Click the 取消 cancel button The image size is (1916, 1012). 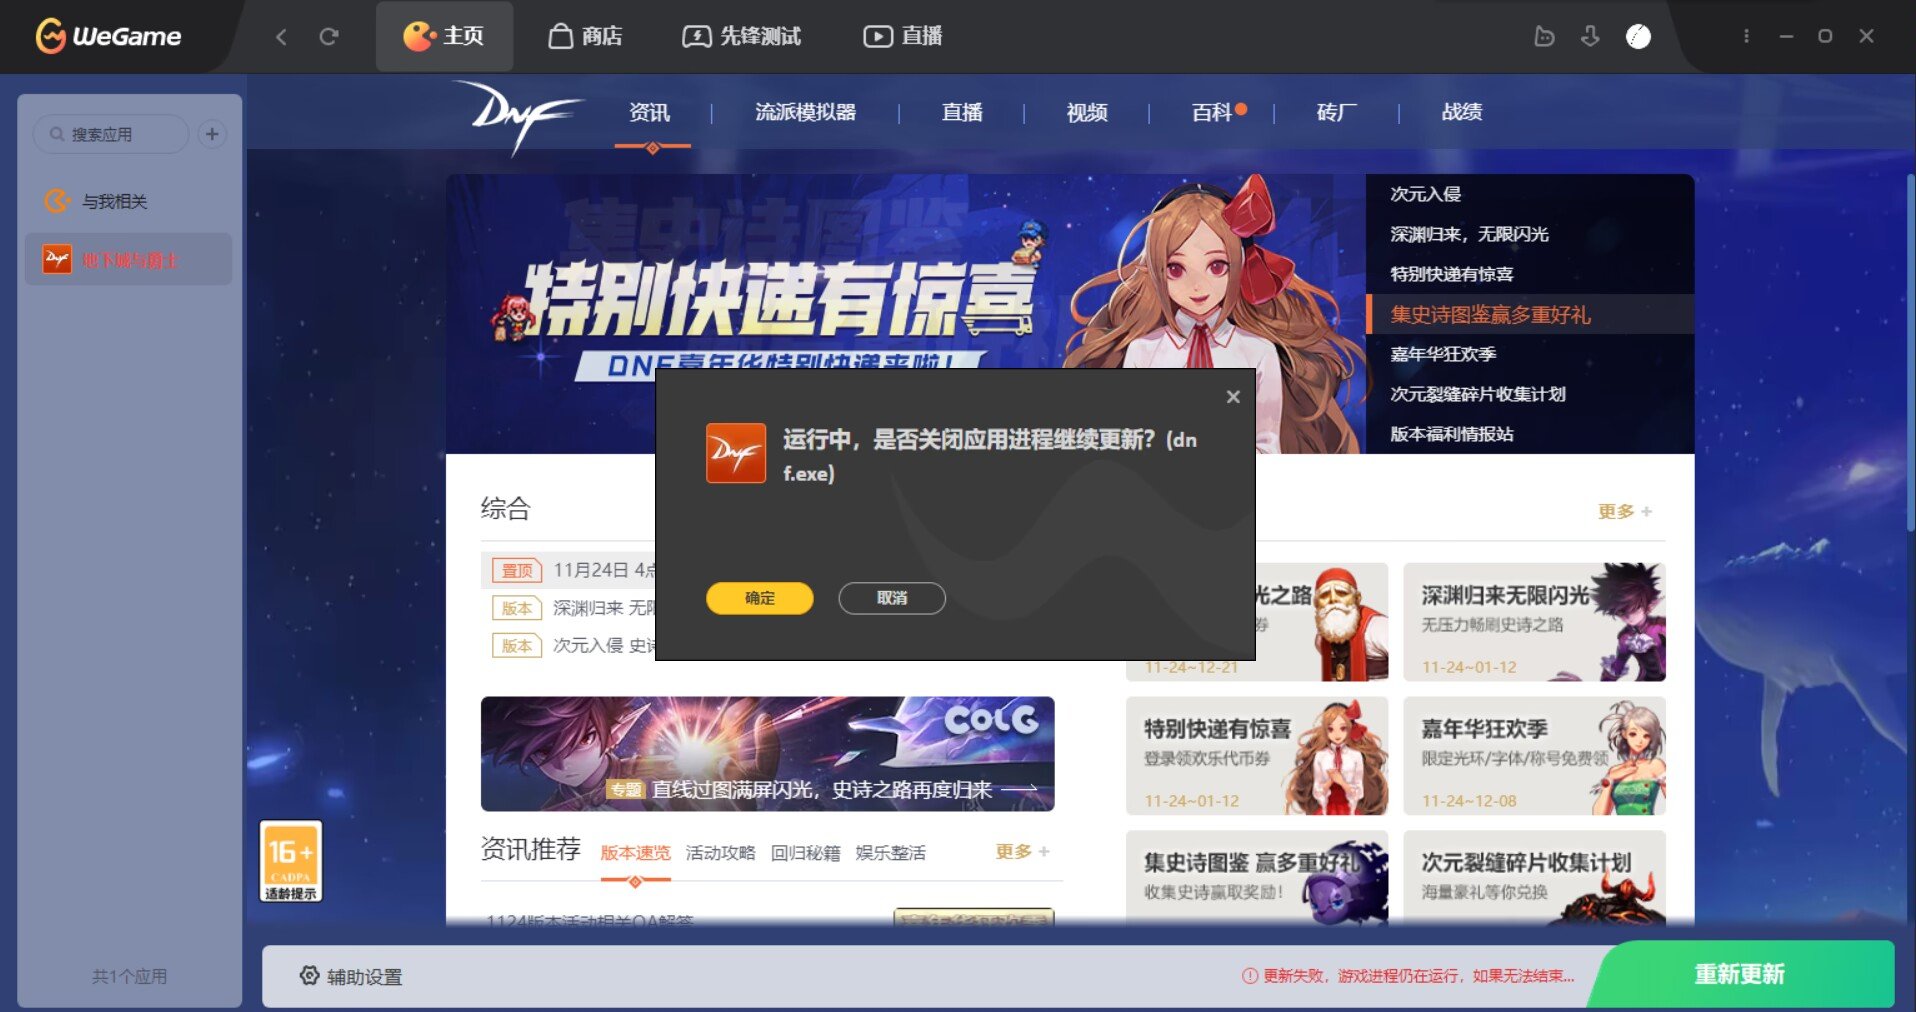click(x=892, y=598)
